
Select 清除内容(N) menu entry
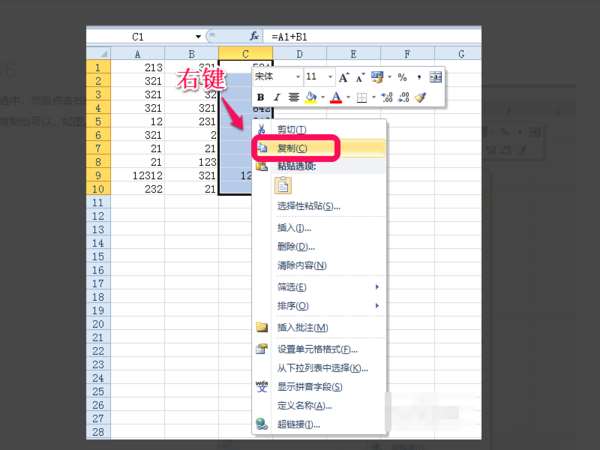tap(319, 266)
